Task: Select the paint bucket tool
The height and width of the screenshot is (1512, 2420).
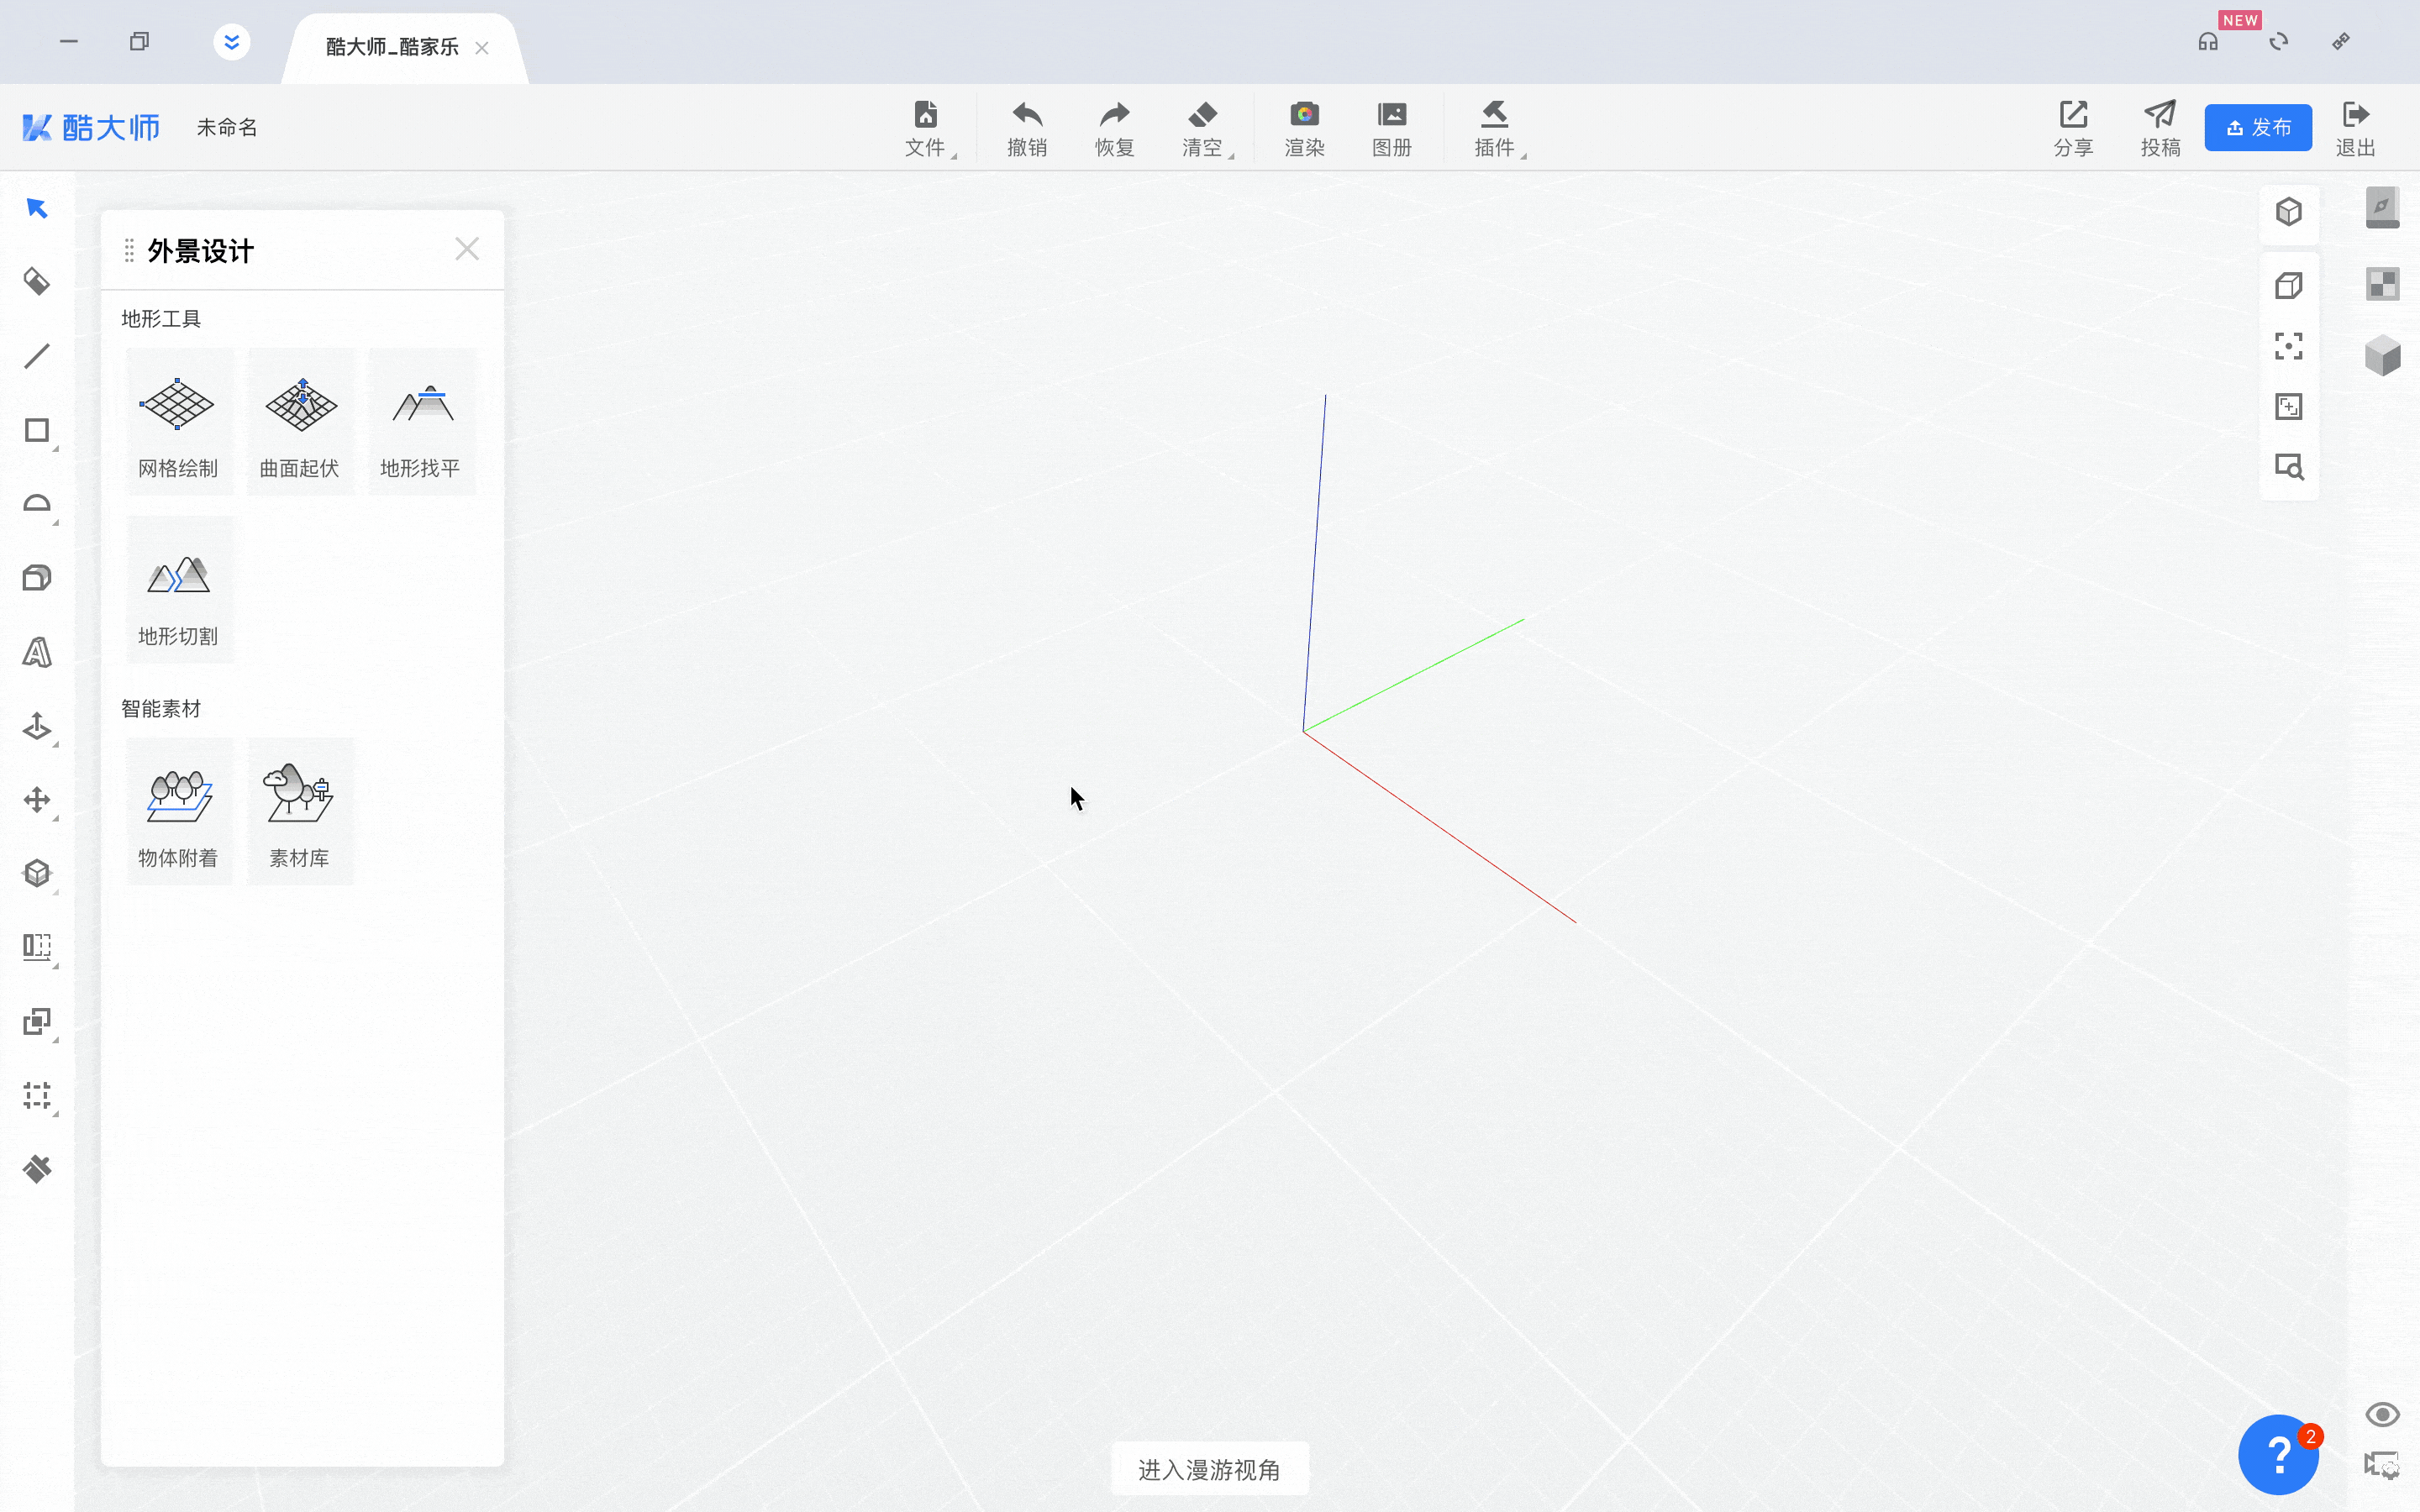Action: 37,282
